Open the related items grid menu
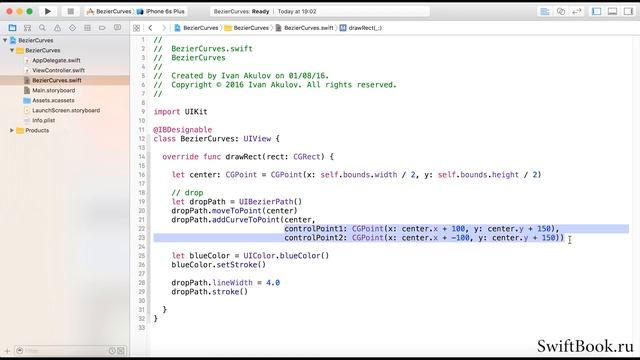The height and width of the screenshot is (360, 640). click(x=136, y=28)
